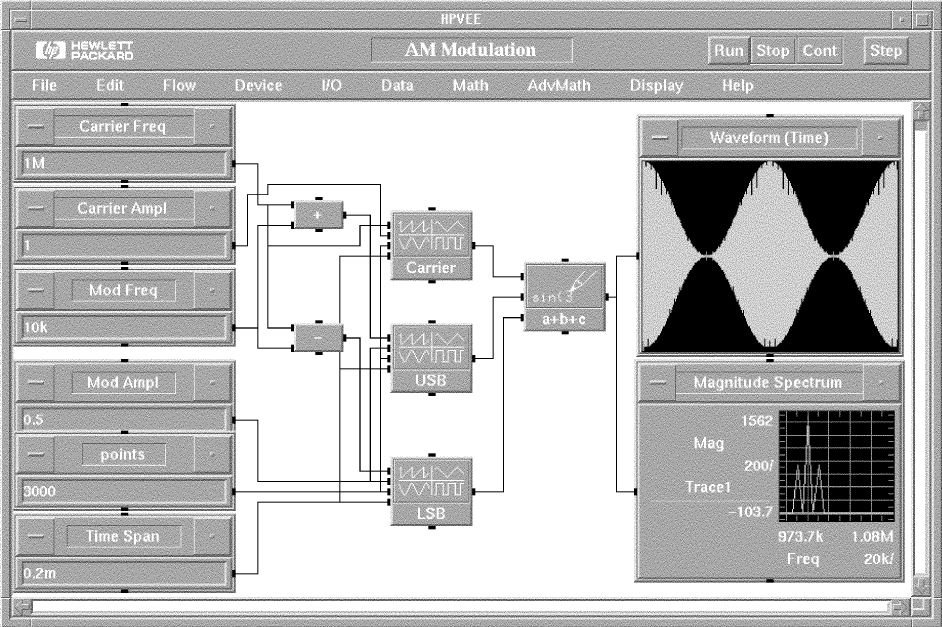The width and height of the screenshot is (942, 627).
Task: Open the Carrier Freq object menu button
Action: click(x=35, y=127)
